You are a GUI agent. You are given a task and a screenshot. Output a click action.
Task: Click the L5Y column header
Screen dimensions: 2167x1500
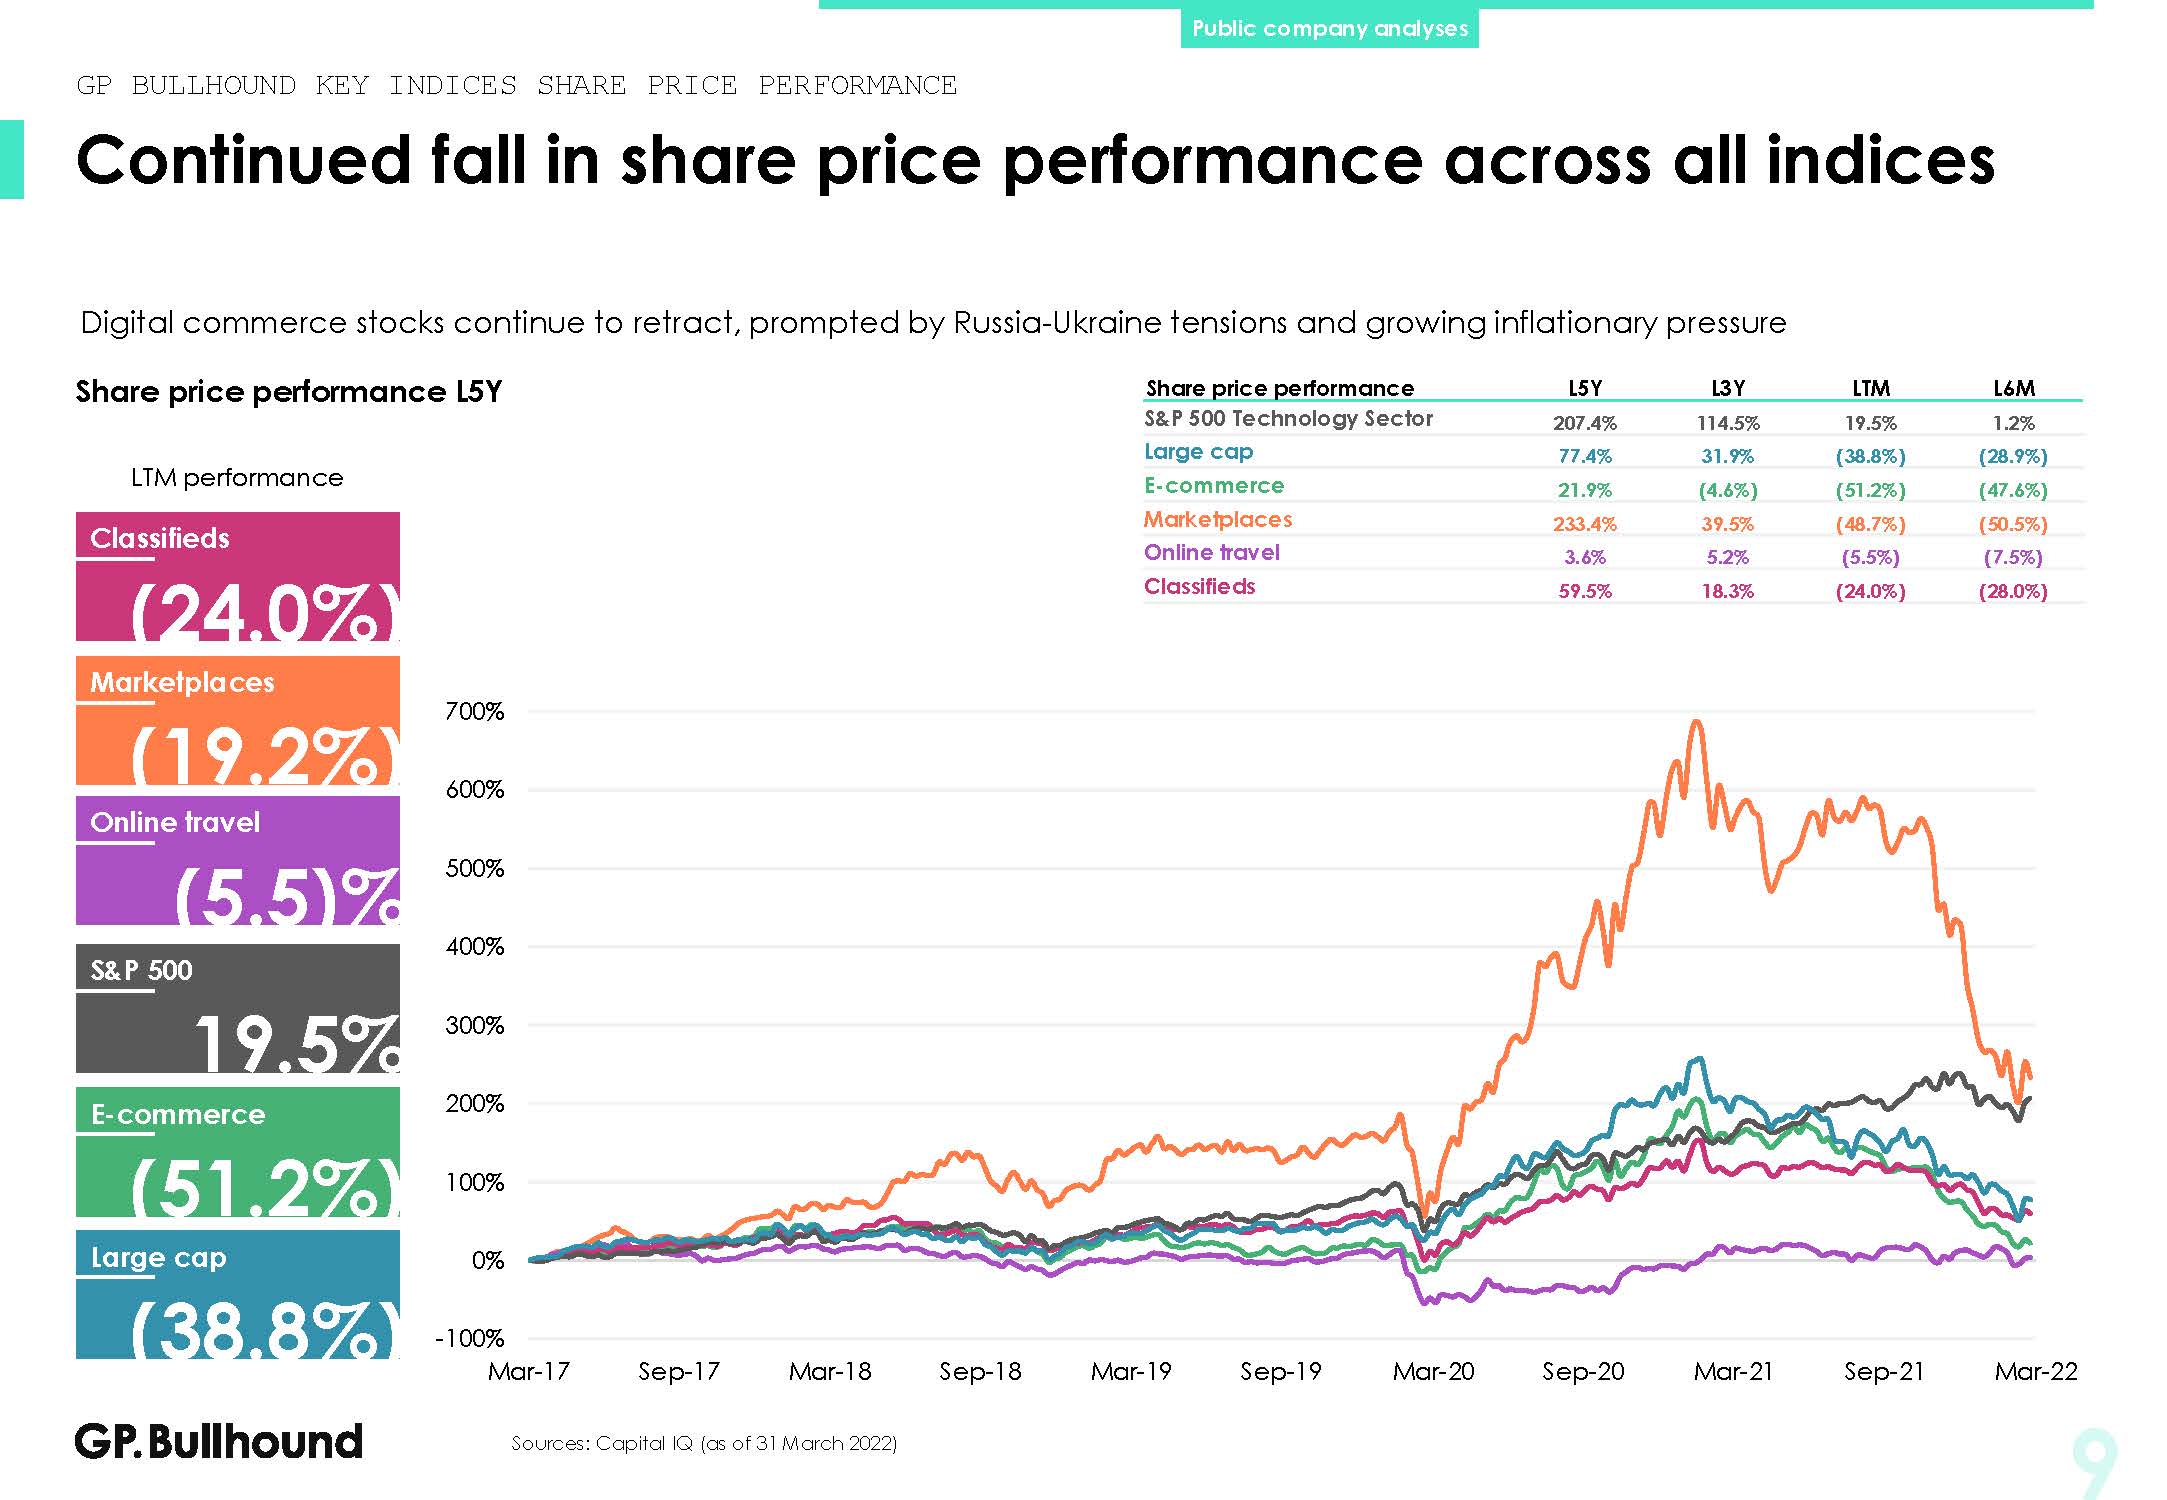[x=1585, y=388]
